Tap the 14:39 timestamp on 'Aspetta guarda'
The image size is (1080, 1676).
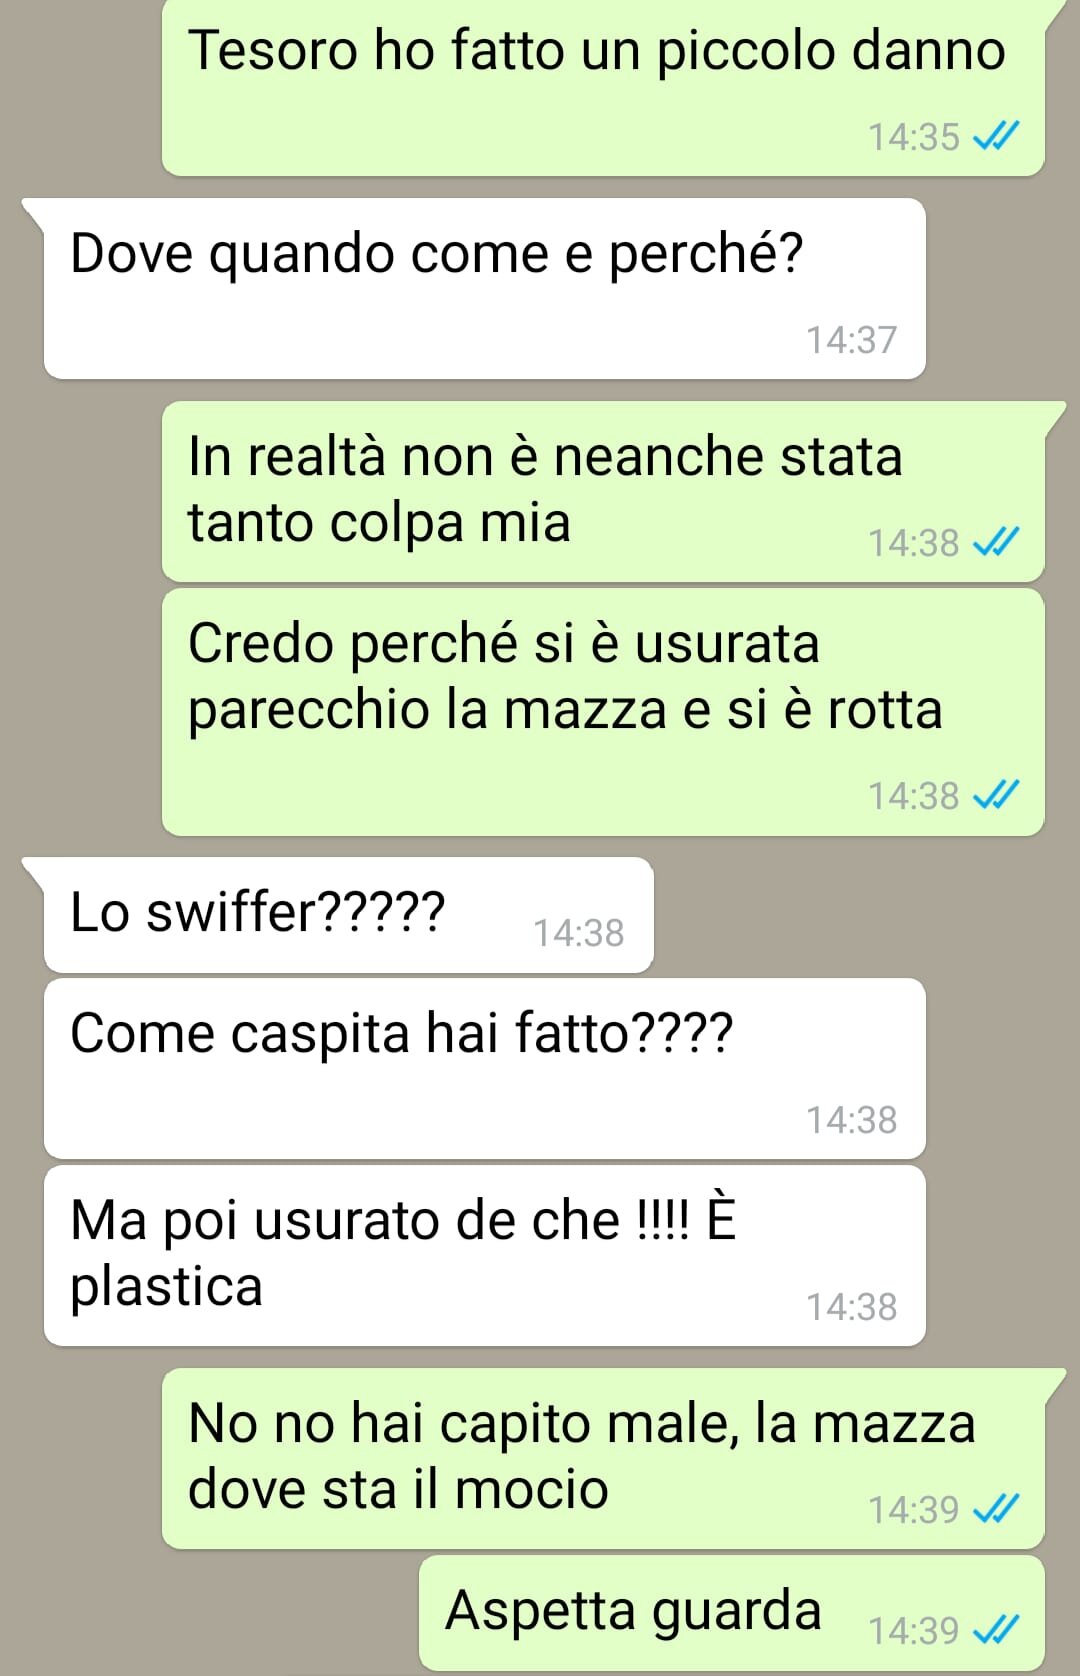pyautogui.click(x=914, y=1631)
